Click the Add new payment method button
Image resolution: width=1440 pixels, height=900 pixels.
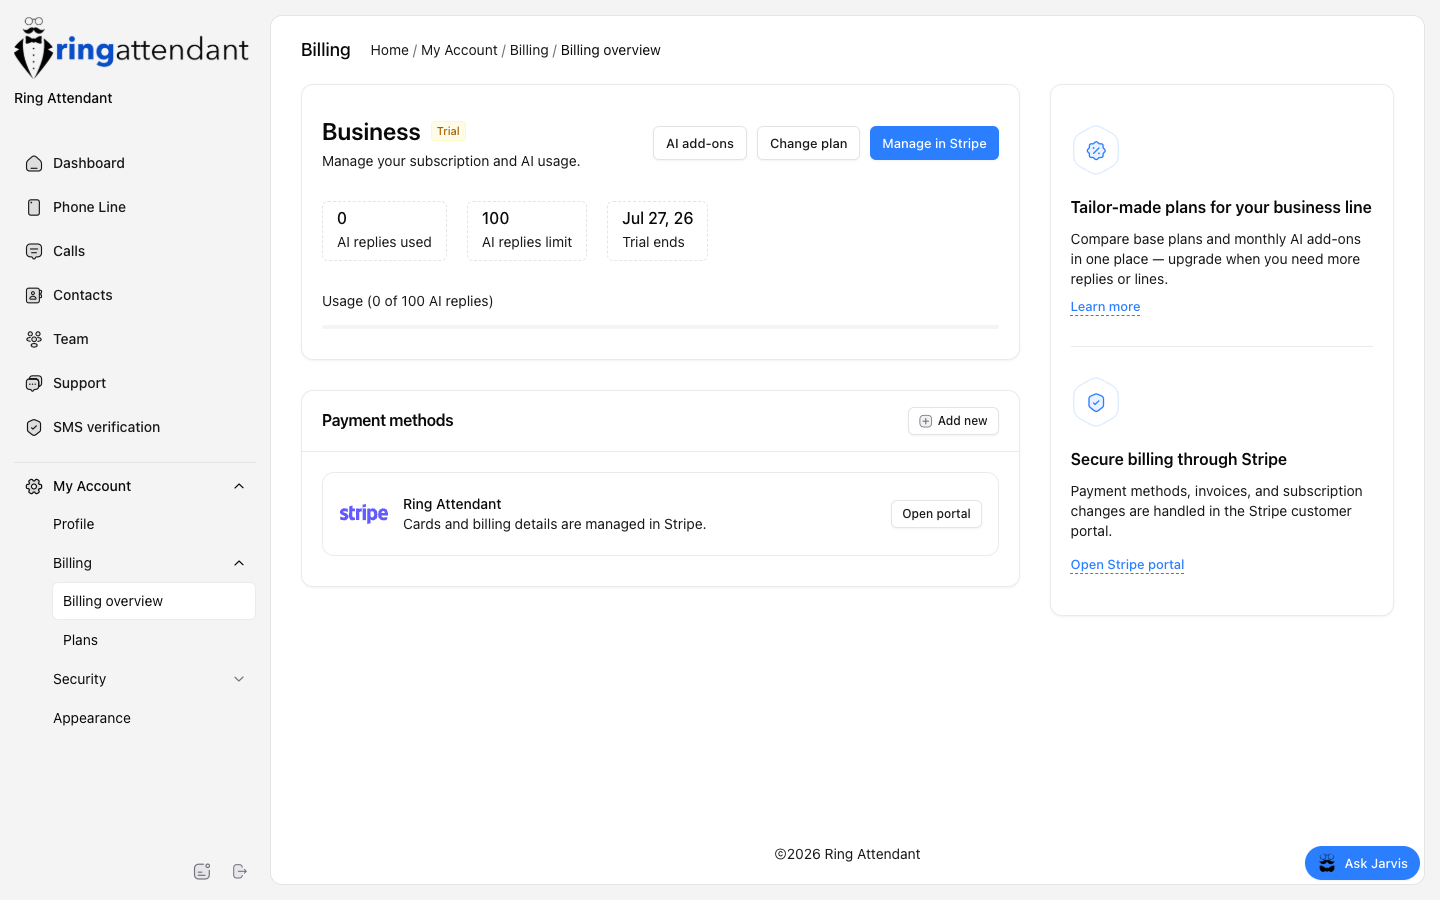tap(953, 421)
